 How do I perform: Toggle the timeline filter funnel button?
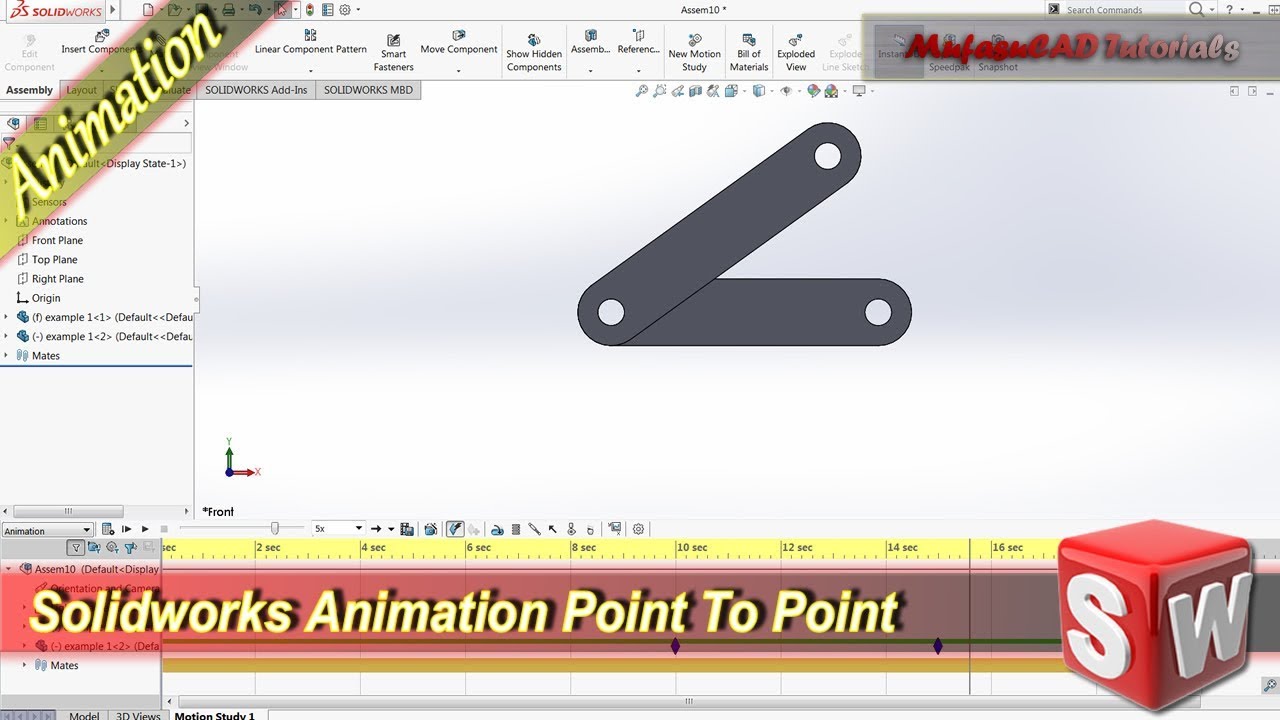click(x=76, y=547)
